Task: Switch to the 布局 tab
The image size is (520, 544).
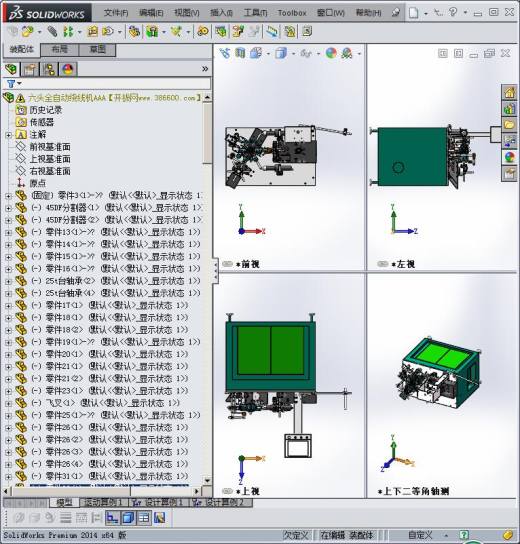Action: (60, 49)
